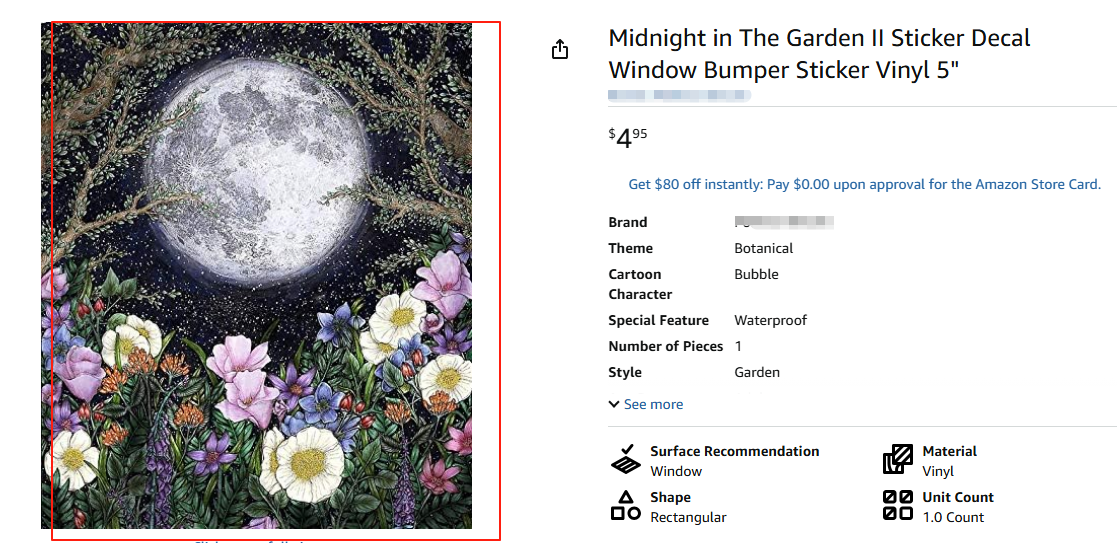Click the Number of Pieces label
1117x543 pixels.
pyautogui.click(x=665, y=347)
